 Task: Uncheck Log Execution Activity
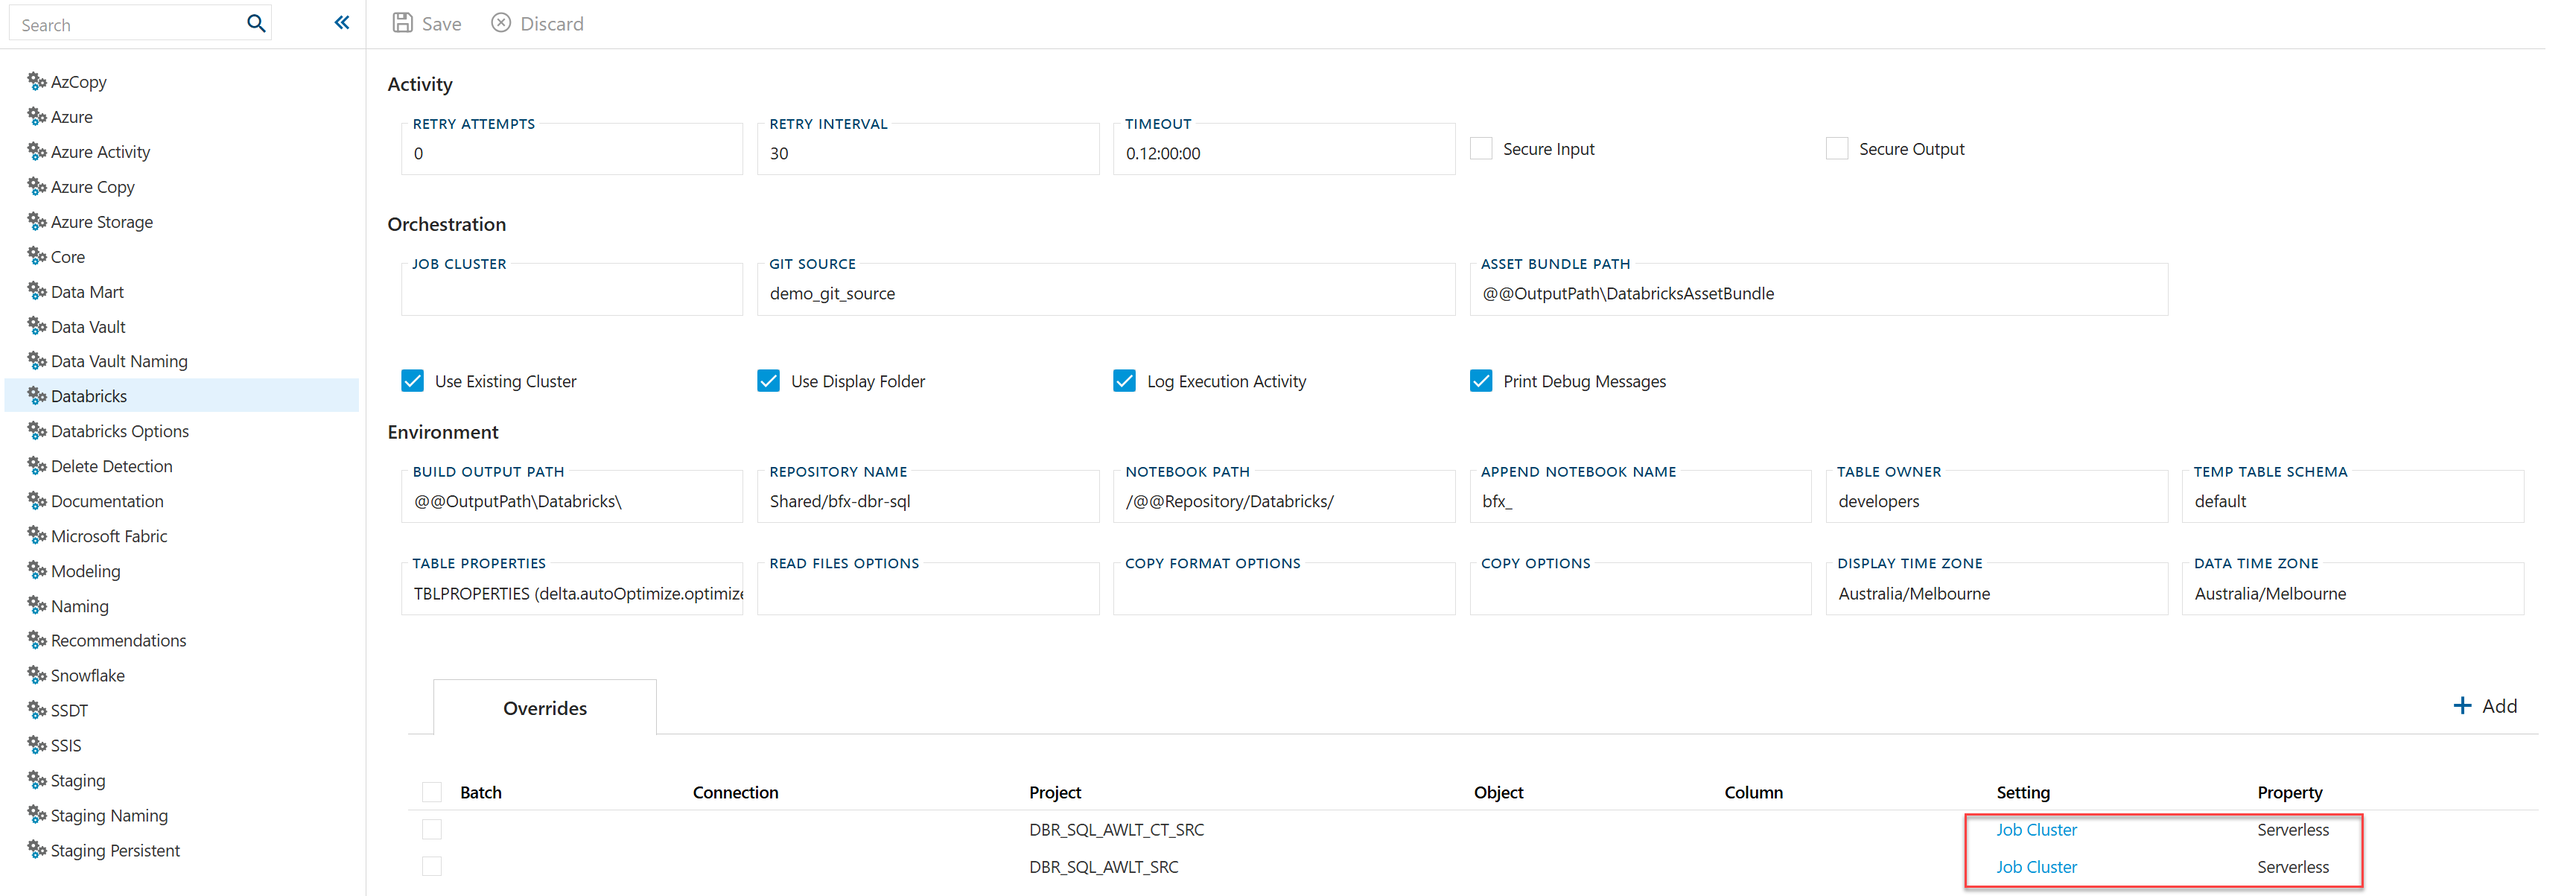pyautogui.click(x=1124, y=381)
